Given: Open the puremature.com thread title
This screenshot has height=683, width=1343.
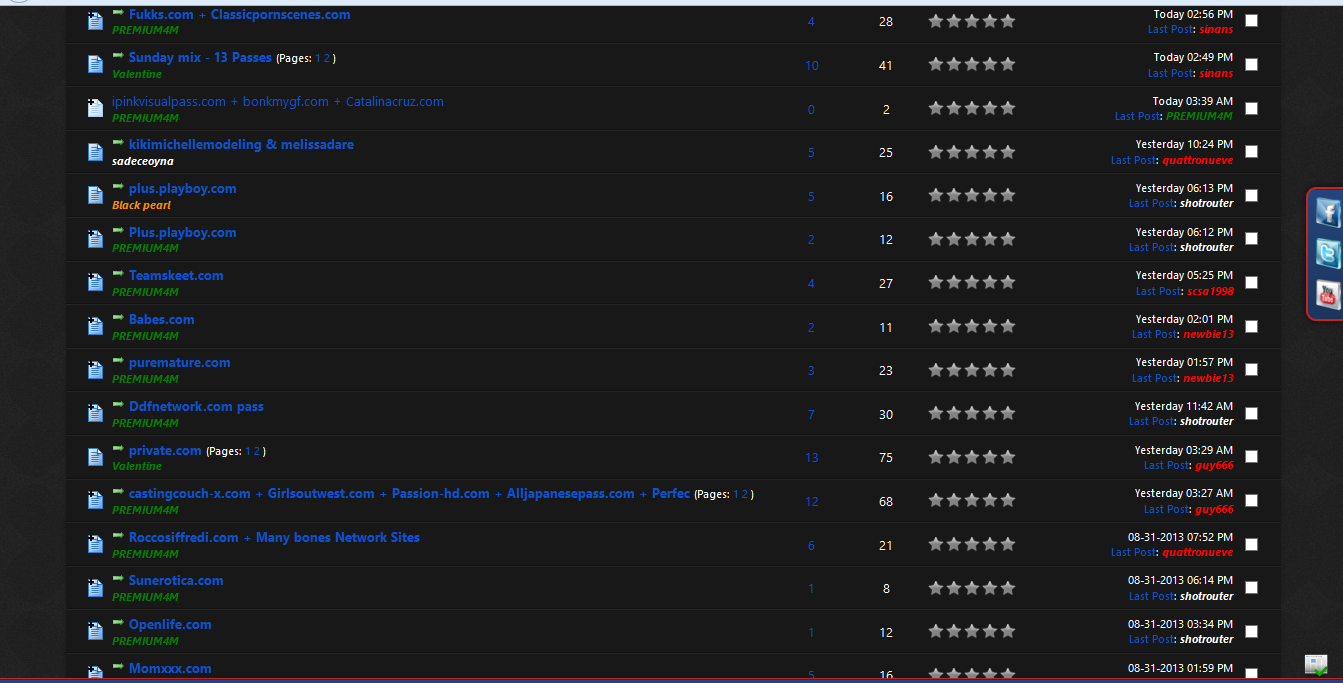Looking at the screenshot, I should (x=180, y=363).
